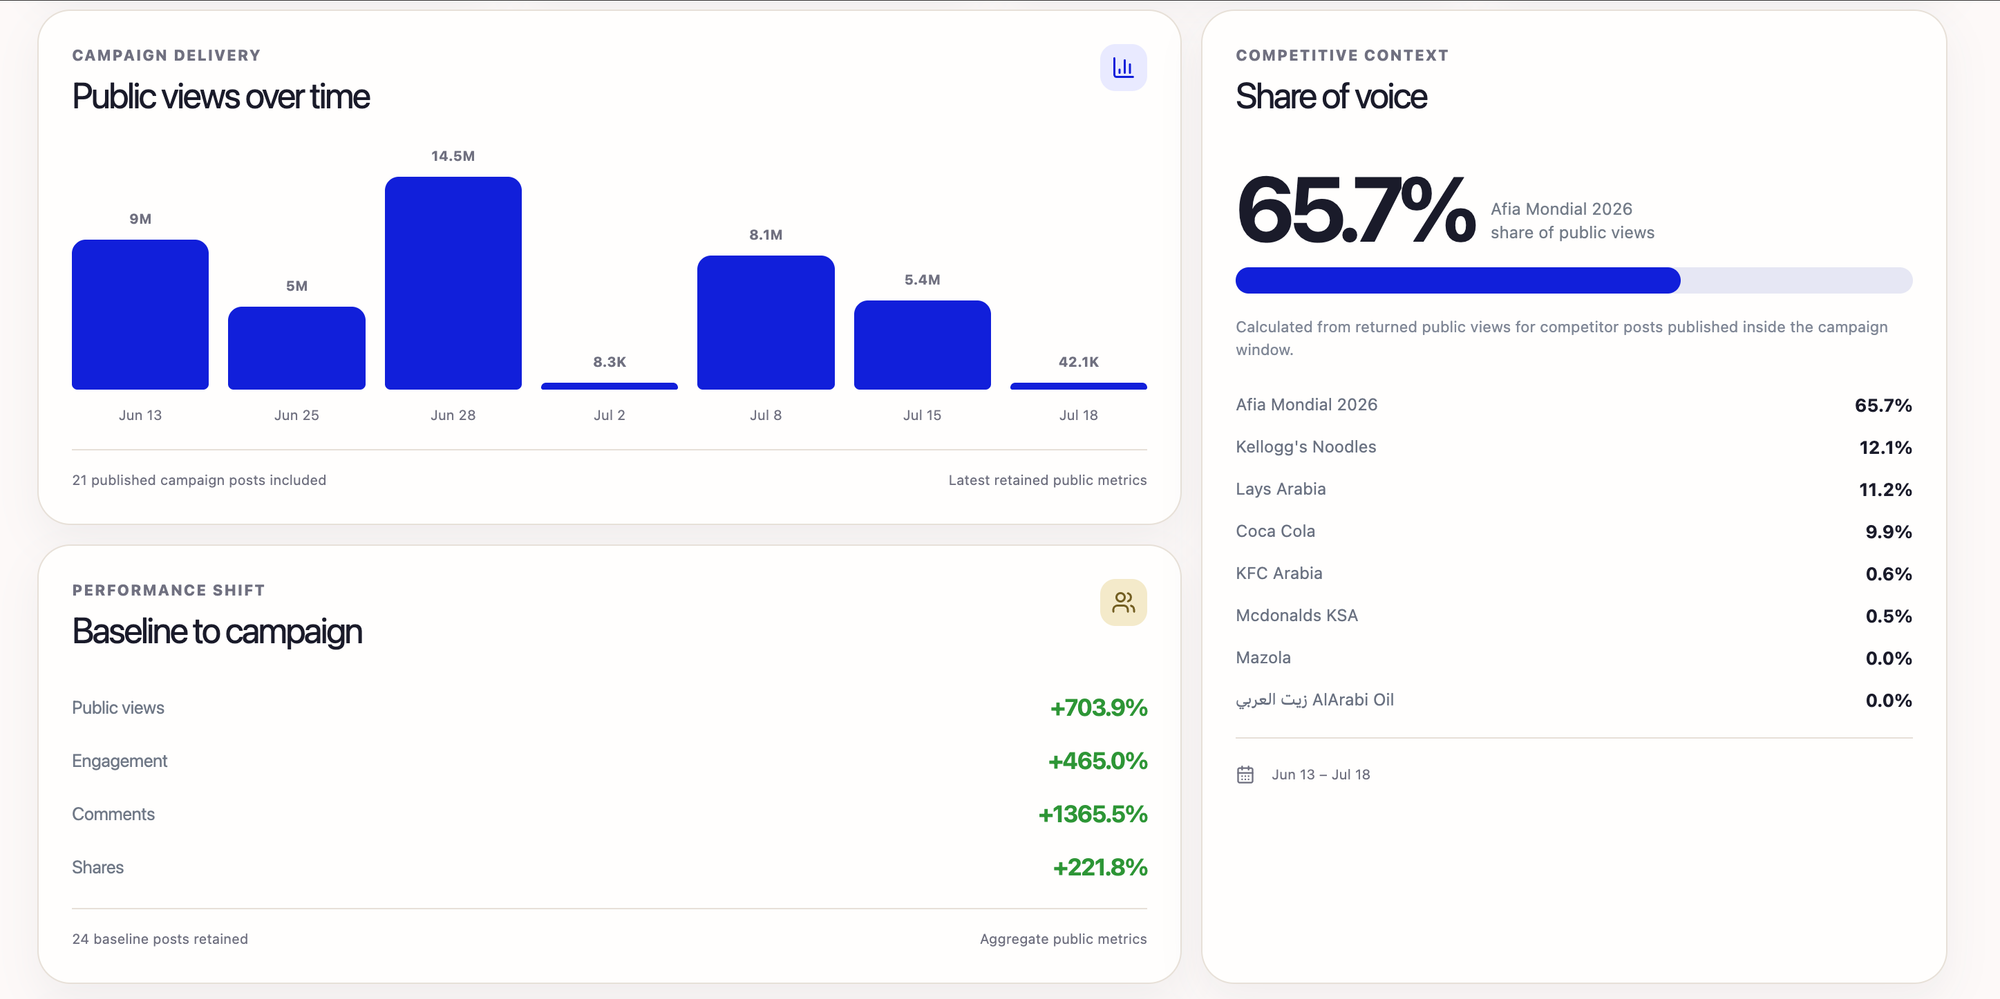Click the Performance Shift section label
The image size is (2000, 999).
[x=168, y=591]
